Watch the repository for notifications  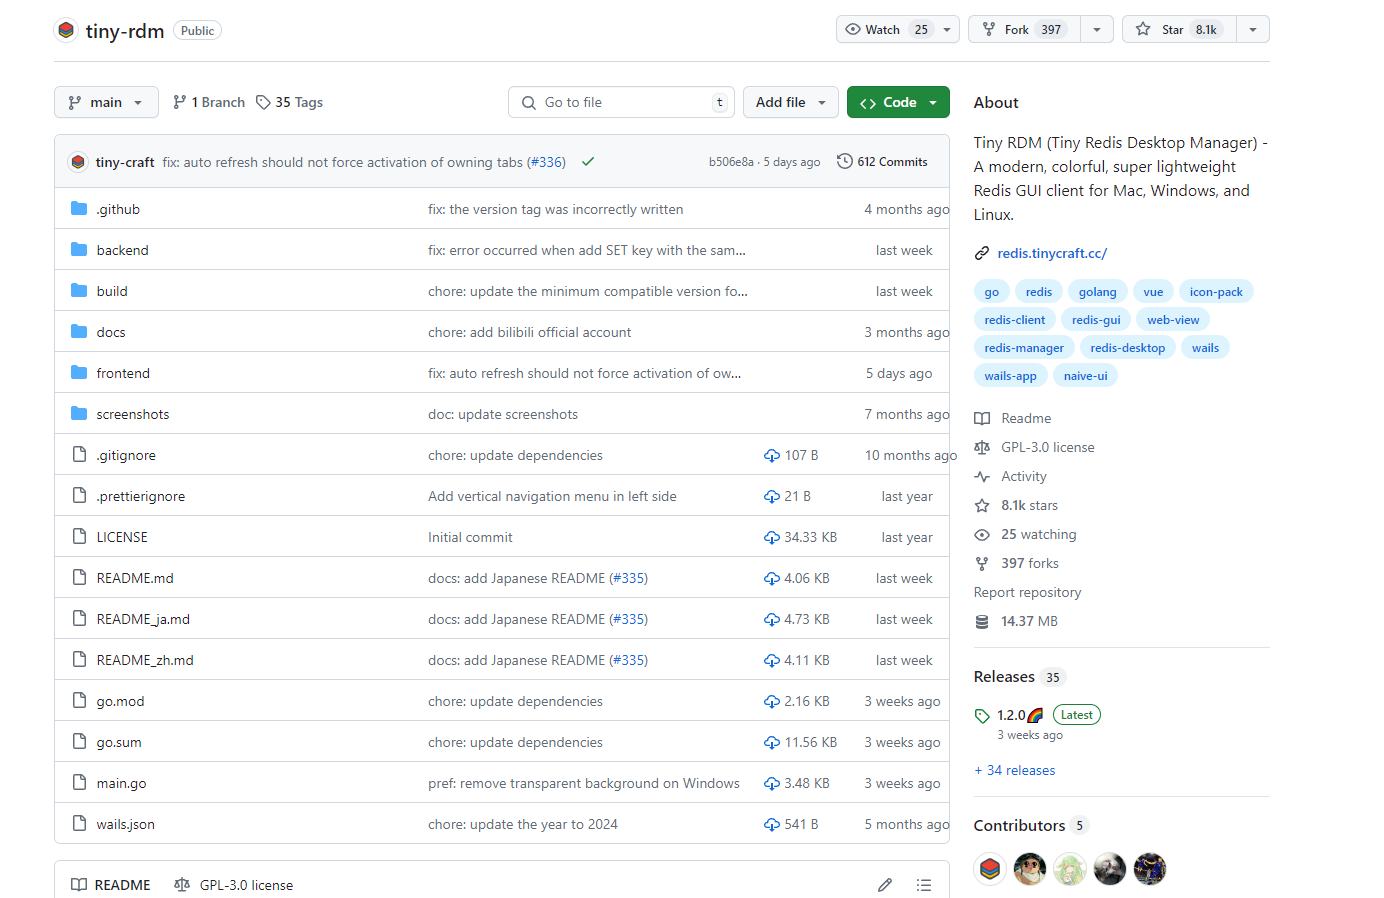[x=885, y=30]
